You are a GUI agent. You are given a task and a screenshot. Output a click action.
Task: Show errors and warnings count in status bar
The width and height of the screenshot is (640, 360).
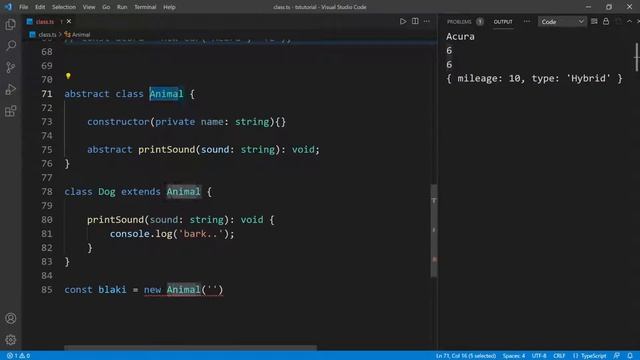18,356
